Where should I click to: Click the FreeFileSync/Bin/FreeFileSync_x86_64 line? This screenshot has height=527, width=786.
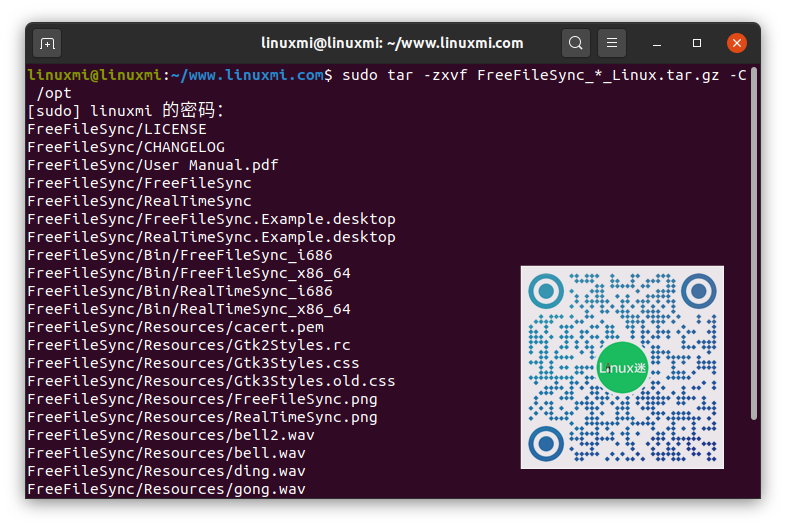[189, 273]
